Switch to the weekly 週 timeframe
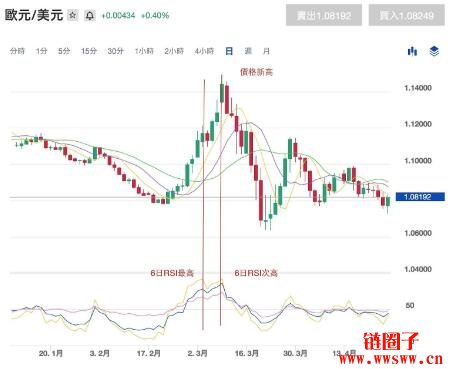 click(x=248, y=51)
